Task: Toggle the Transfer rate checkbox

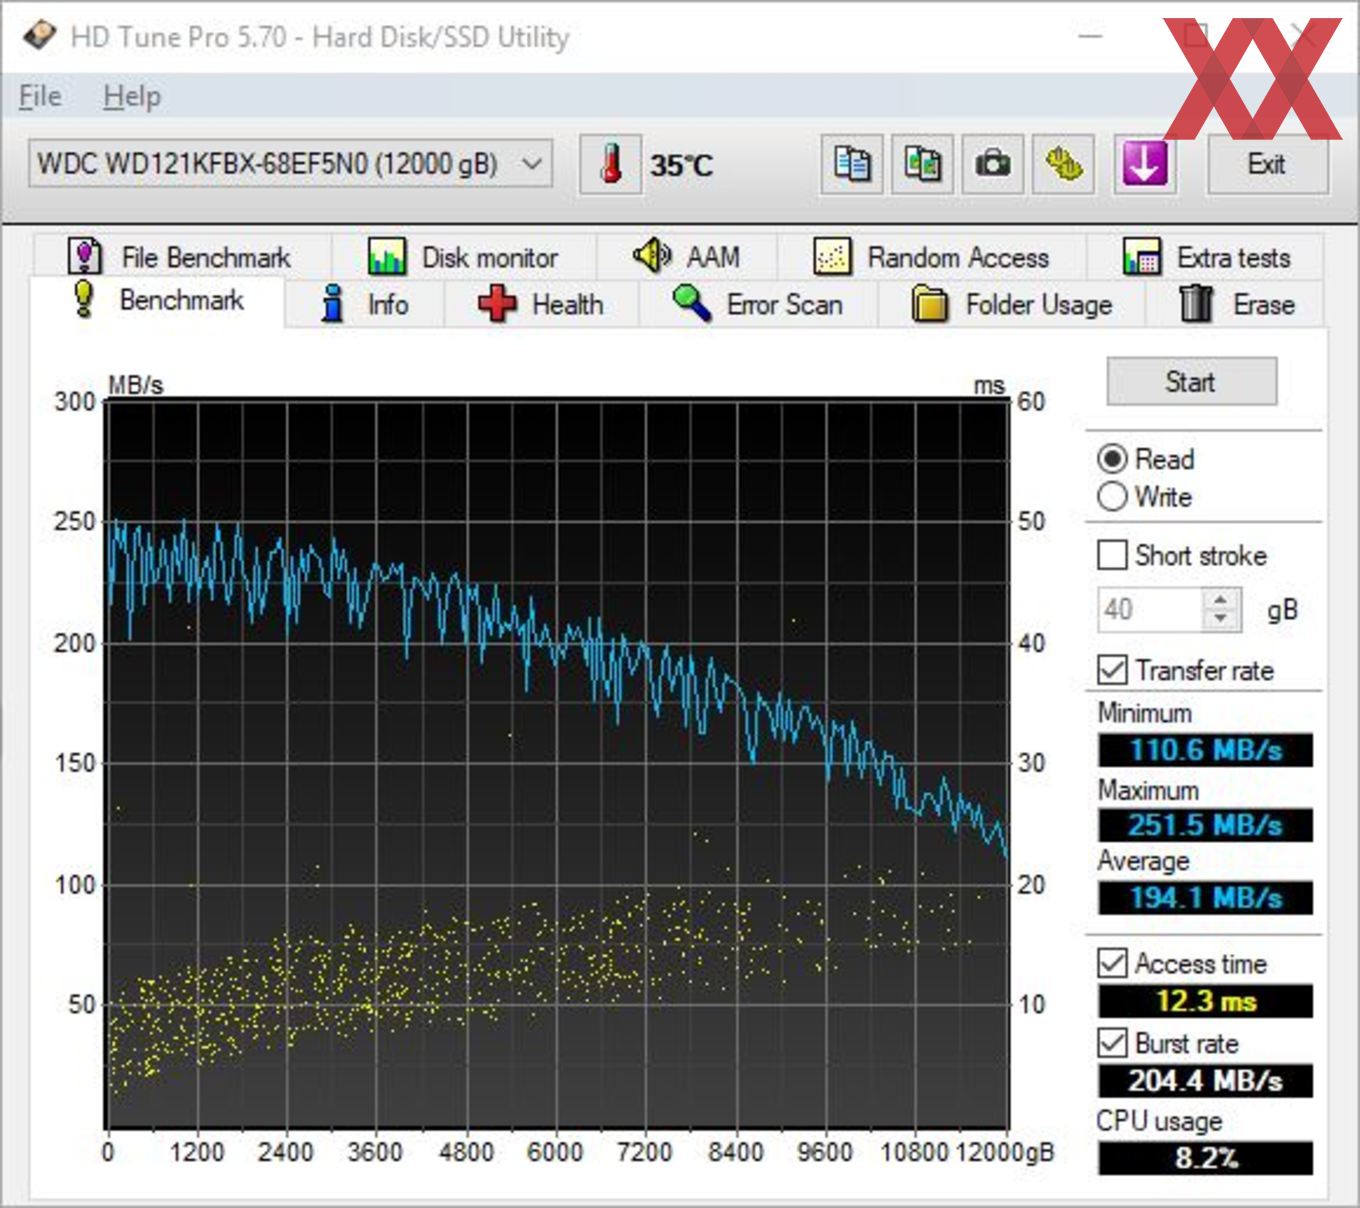Action: [1112, 670]
